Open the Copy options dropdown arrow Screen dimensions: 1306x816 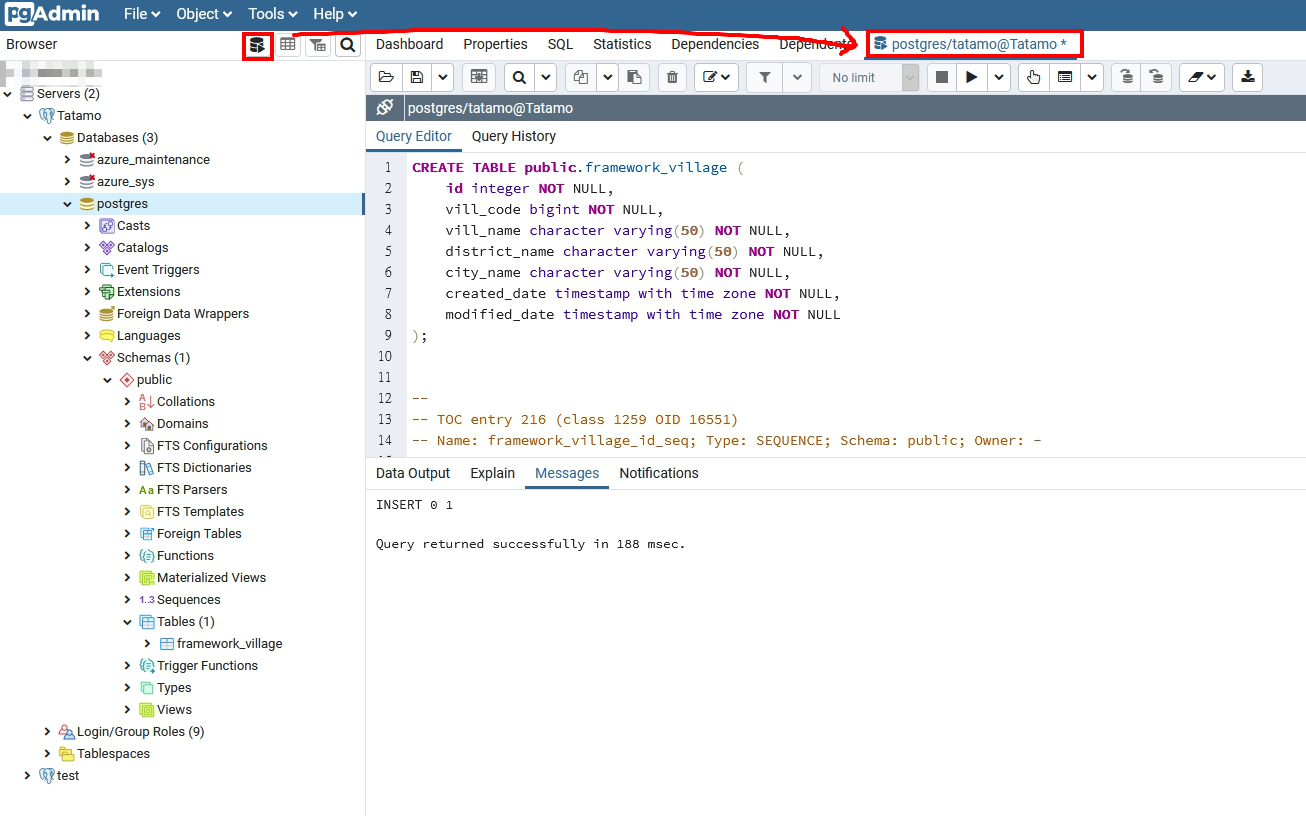click(607, 77)
